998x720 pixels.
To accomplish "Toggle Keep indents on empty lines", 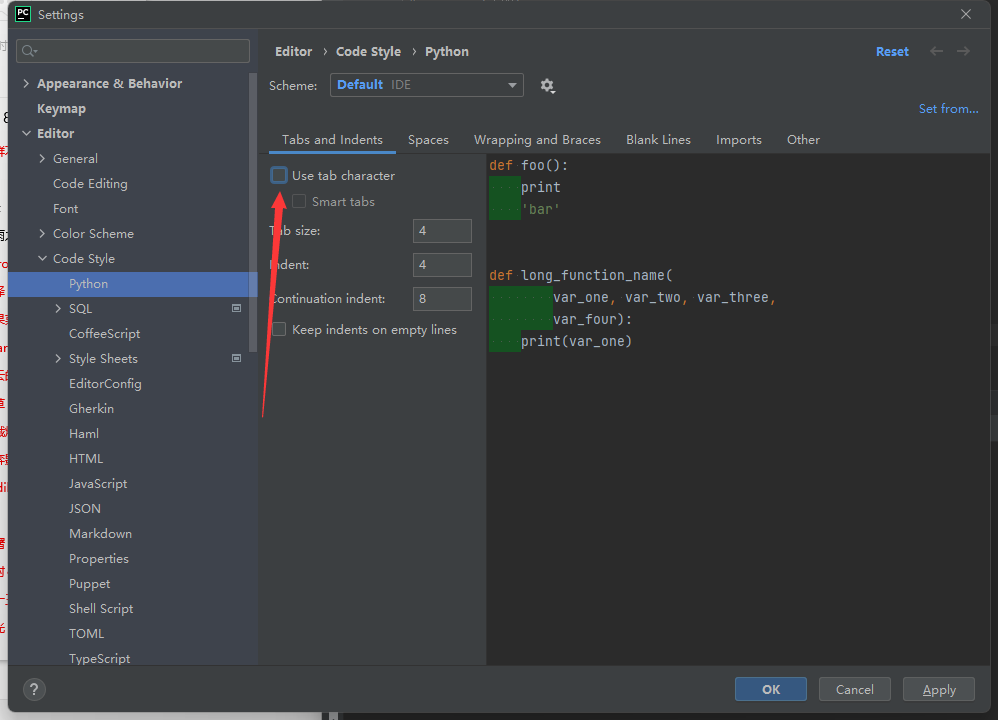I will click(279, 330).
